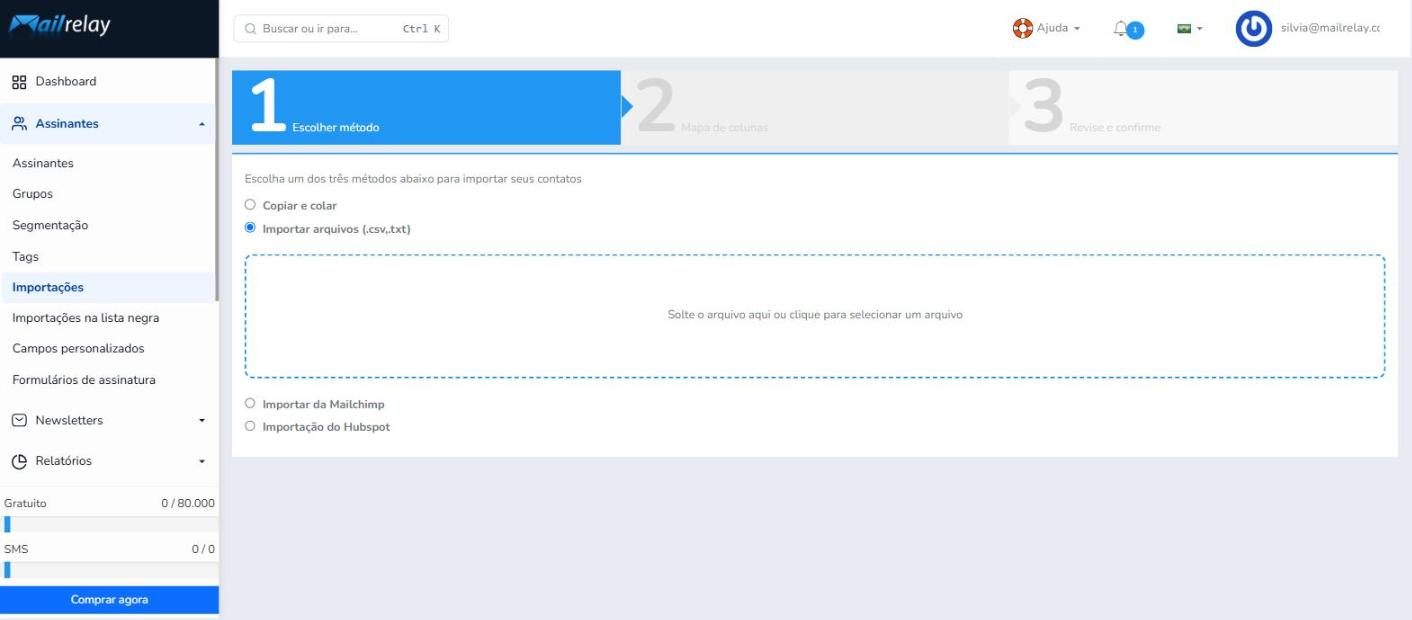Choose Importar da Mailchimp radio
1412x620 pixels.
point(250,404)
